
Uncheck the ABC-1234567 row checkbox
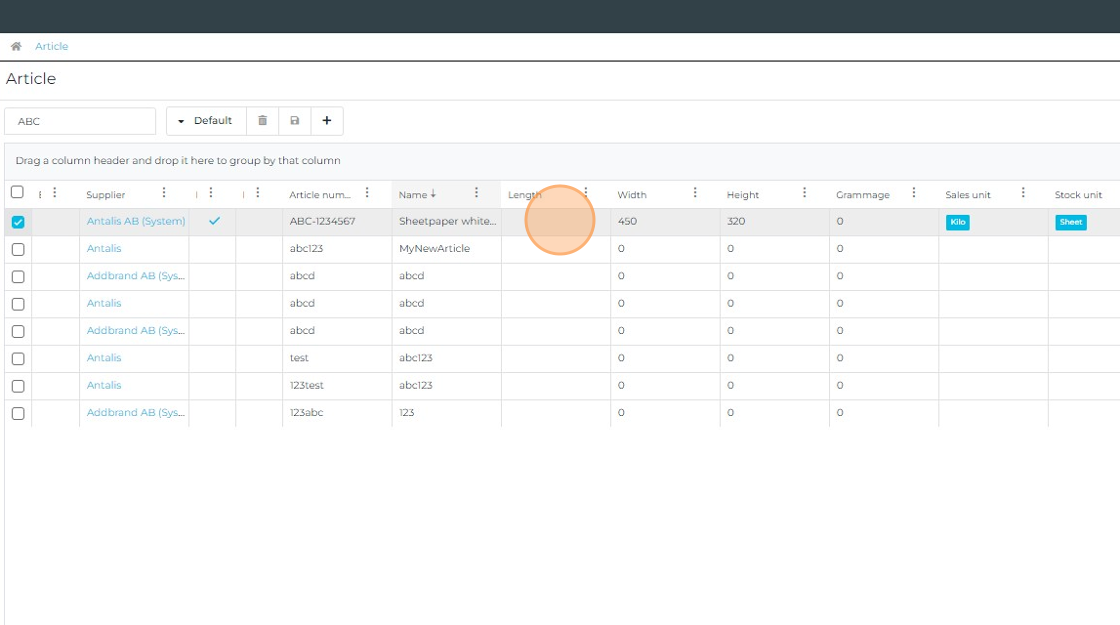click(18, 222)
